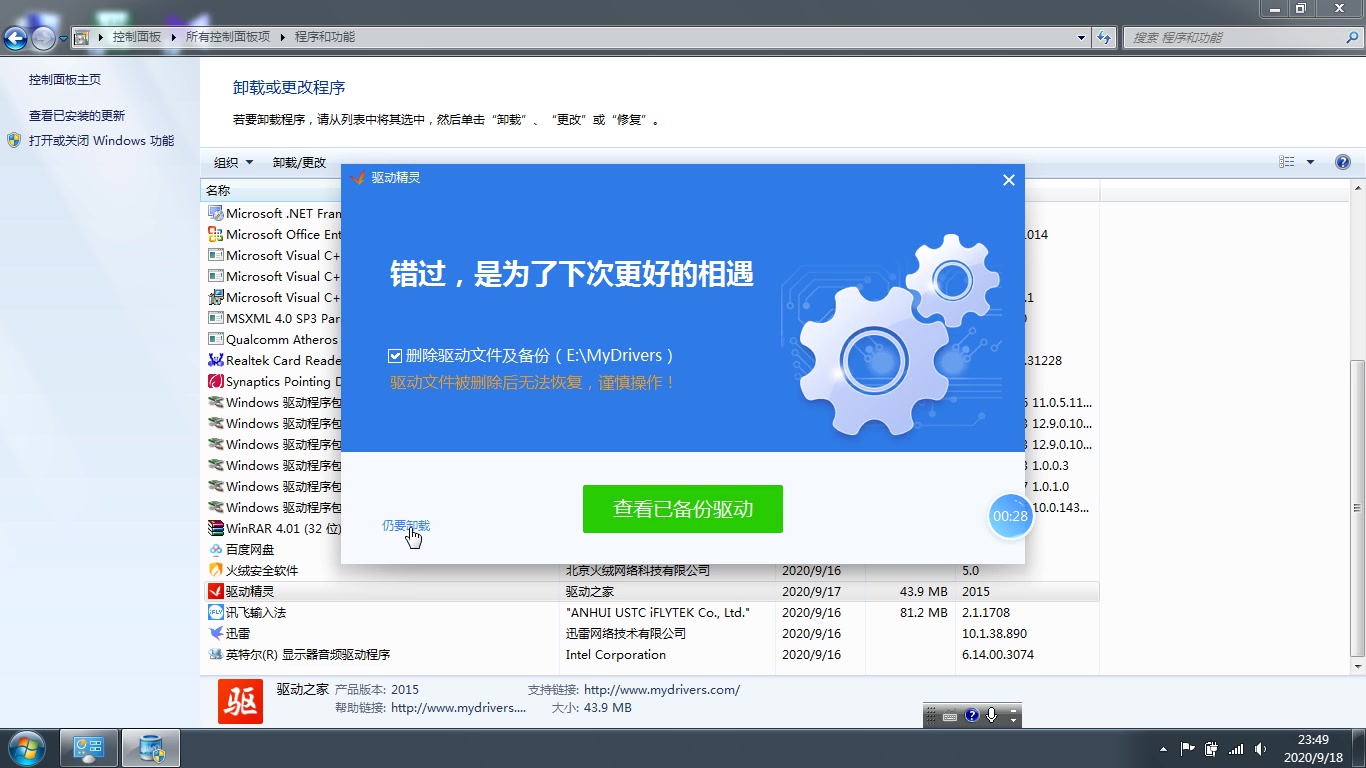This screenshot has height=768, width=1366.
Task: Open the recent pages dropdown arrow
Action: pos(63,39)
